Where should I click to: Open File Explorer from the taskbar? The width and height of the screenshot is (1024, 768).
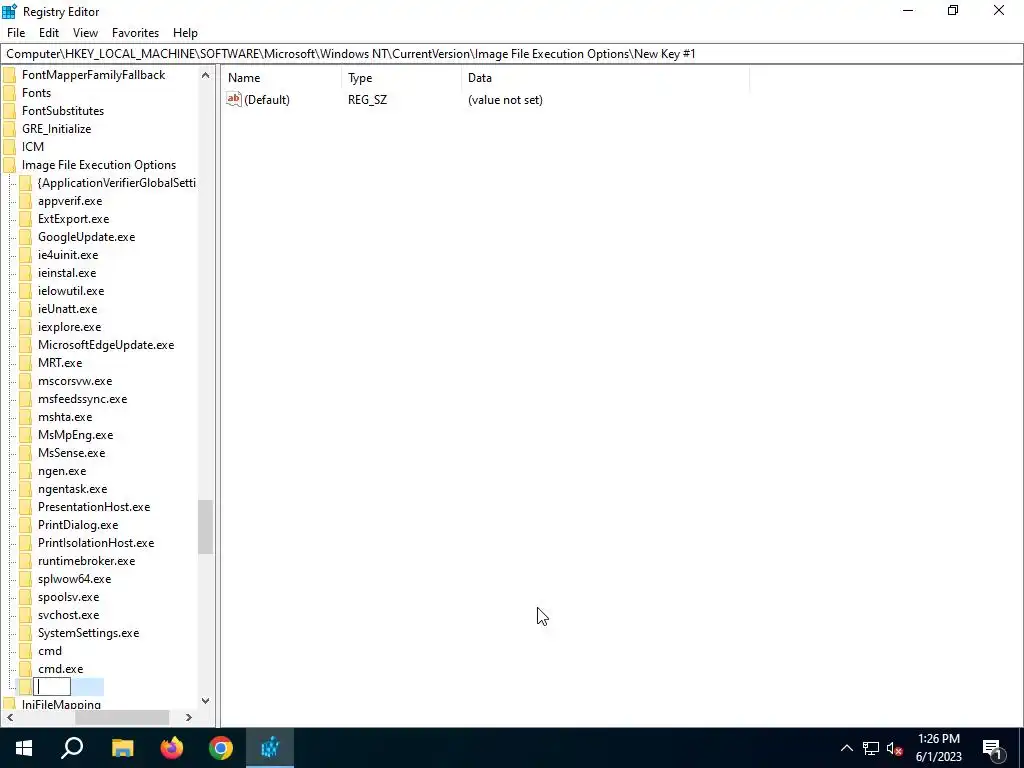tap(122, 748)
